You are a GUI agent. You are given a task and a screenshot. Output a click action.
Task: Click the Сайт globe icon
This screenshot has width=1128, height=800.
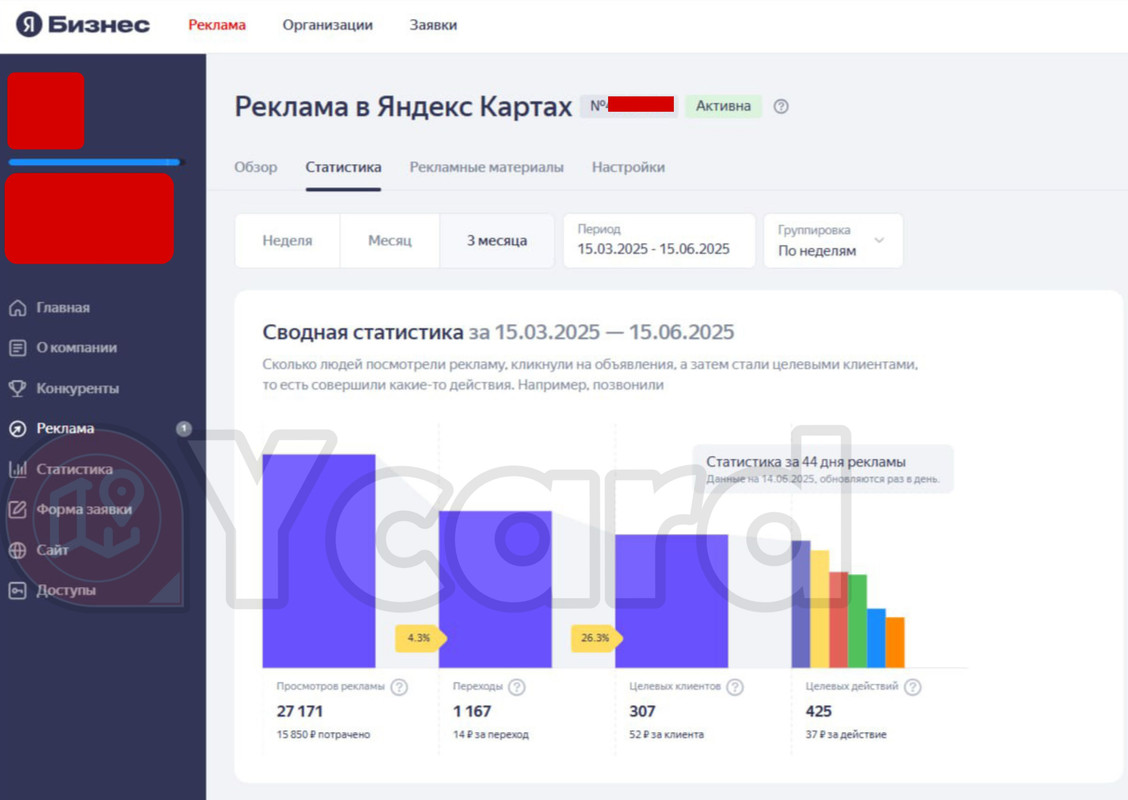(17, 550)
